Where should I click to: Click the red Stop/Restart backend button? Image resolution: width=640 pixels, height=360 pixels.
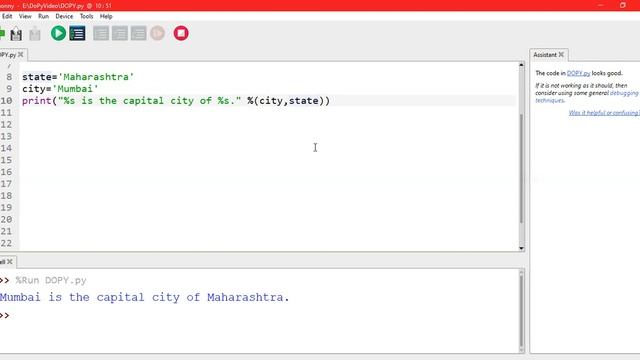tap(181, 33)
